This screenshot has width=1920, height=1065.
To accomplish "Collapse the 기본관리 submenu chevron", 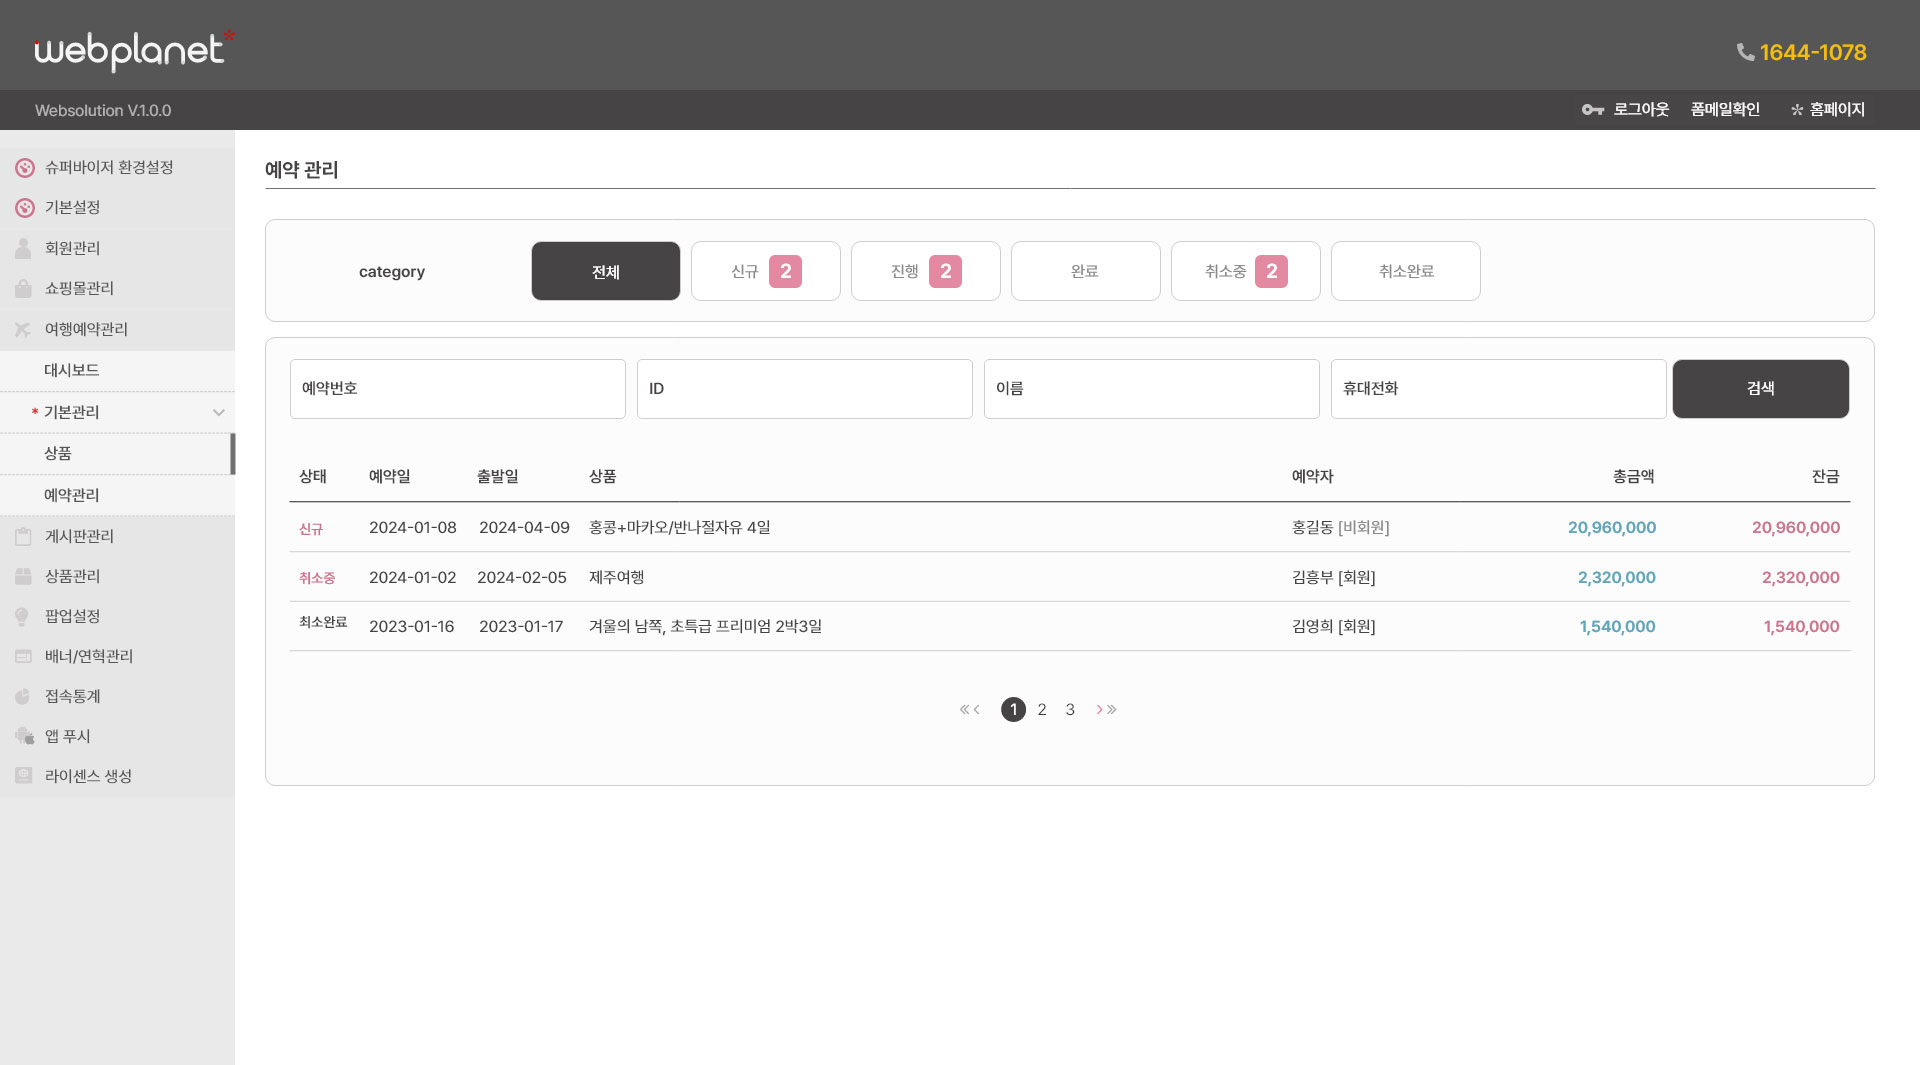I will tap(218, 412).
